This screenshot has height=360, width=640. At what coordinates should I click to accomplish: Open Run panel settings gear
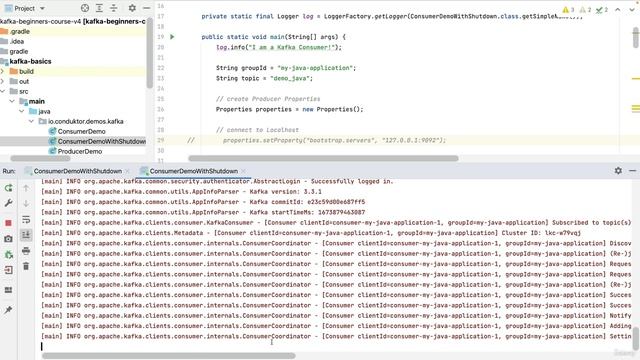pos(618,171)
